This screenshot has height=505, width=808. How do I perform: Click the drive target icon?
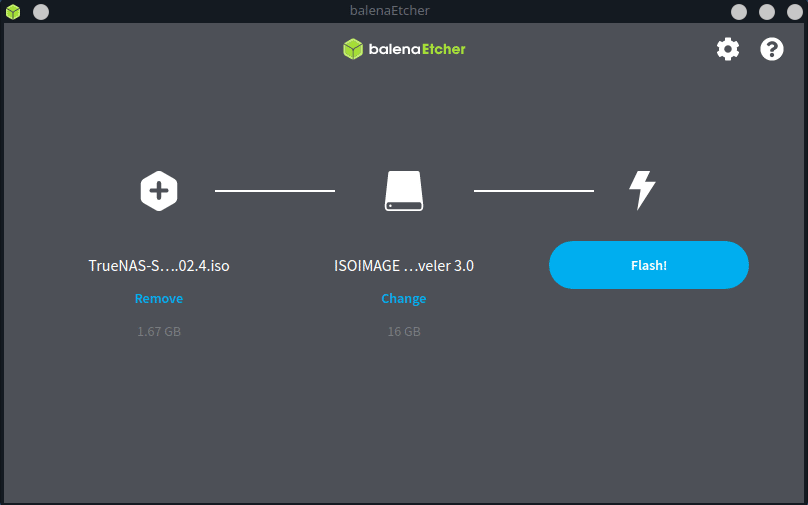tap(404, 191)
